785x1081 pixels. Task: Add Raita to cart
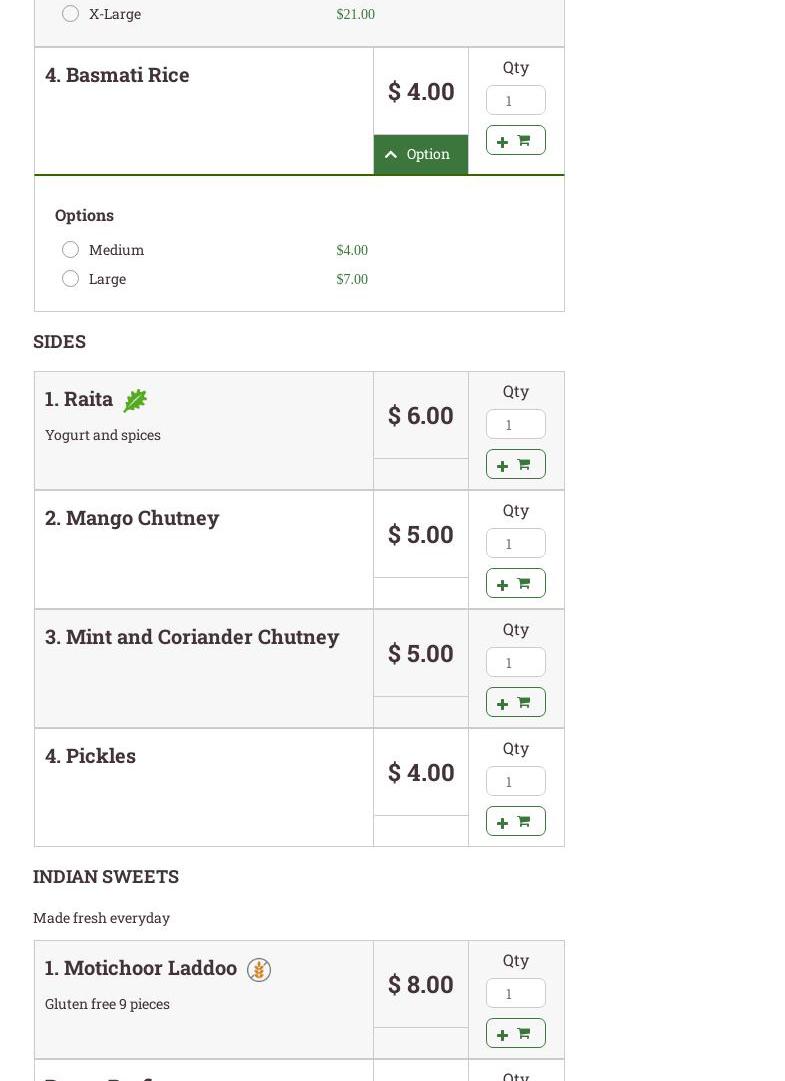tap(515, 464)
